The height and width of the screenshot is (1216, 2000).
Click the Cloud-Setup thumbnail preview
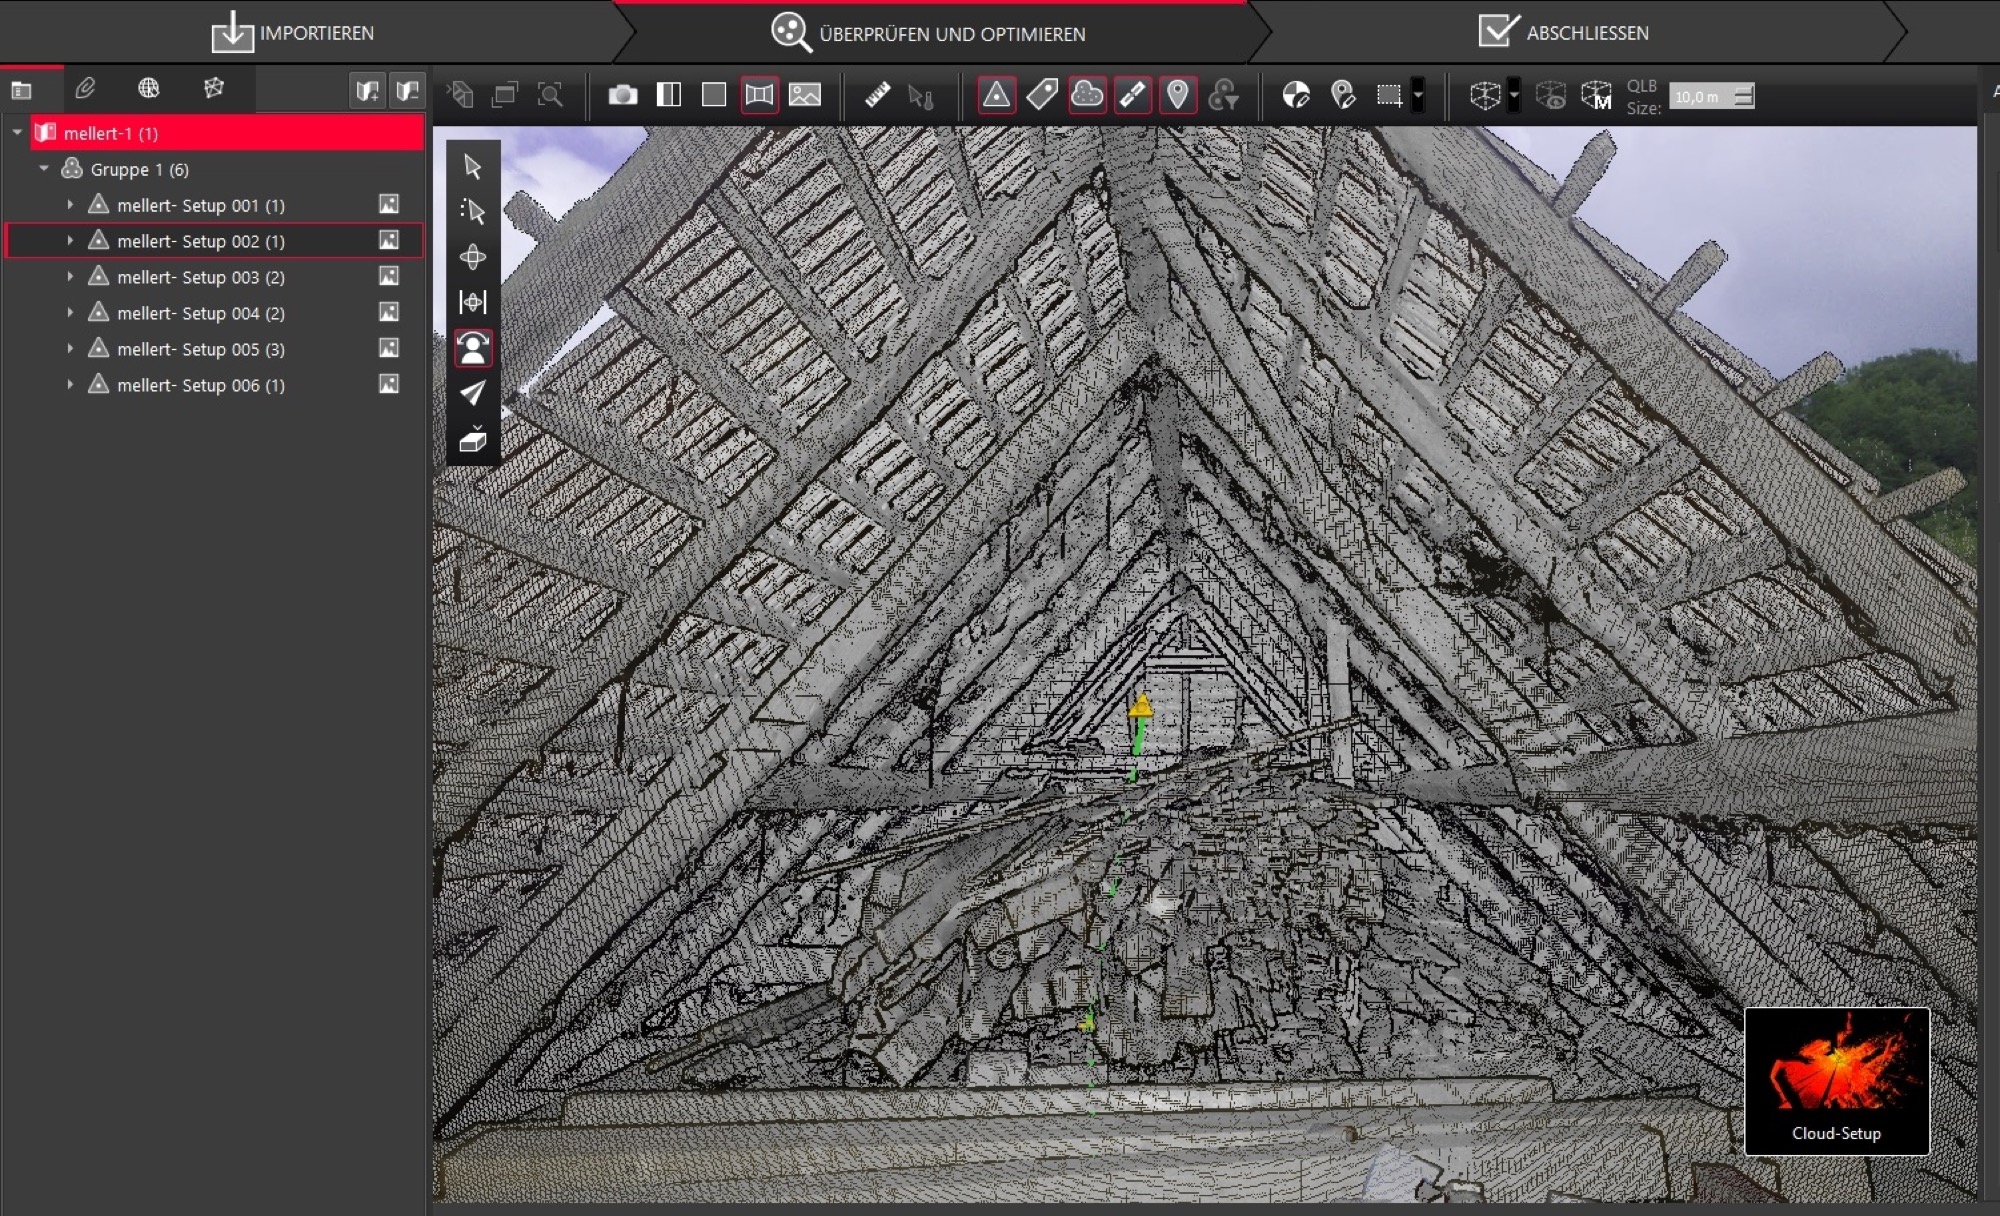coord(1836,1080)
